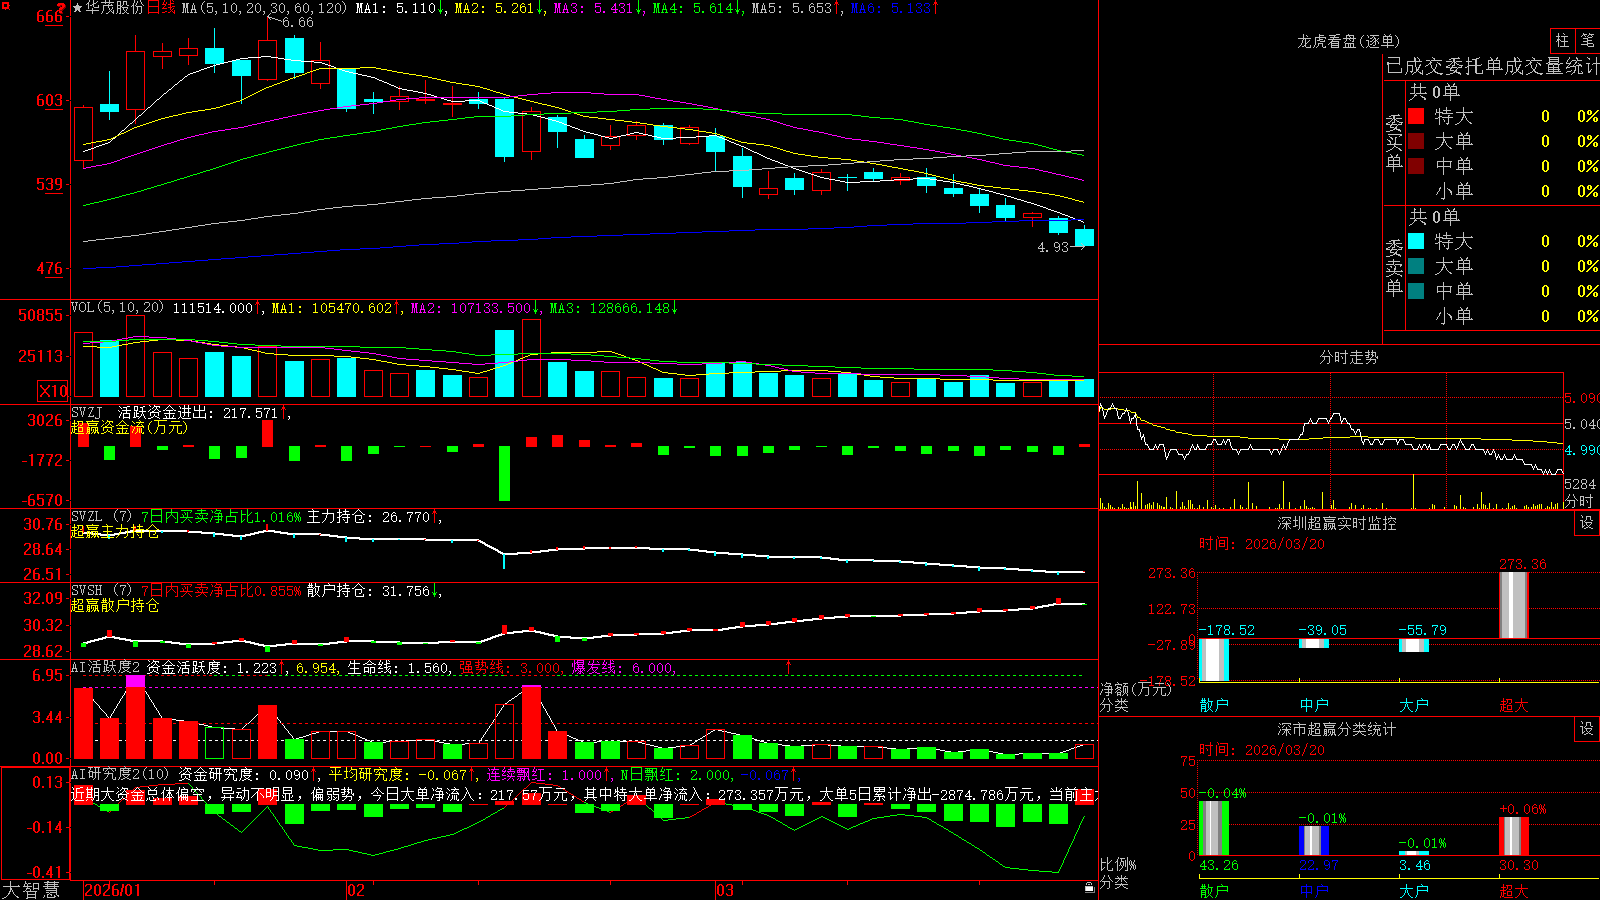Click the SVZL (7) indicator label

[x=101, y=517]
